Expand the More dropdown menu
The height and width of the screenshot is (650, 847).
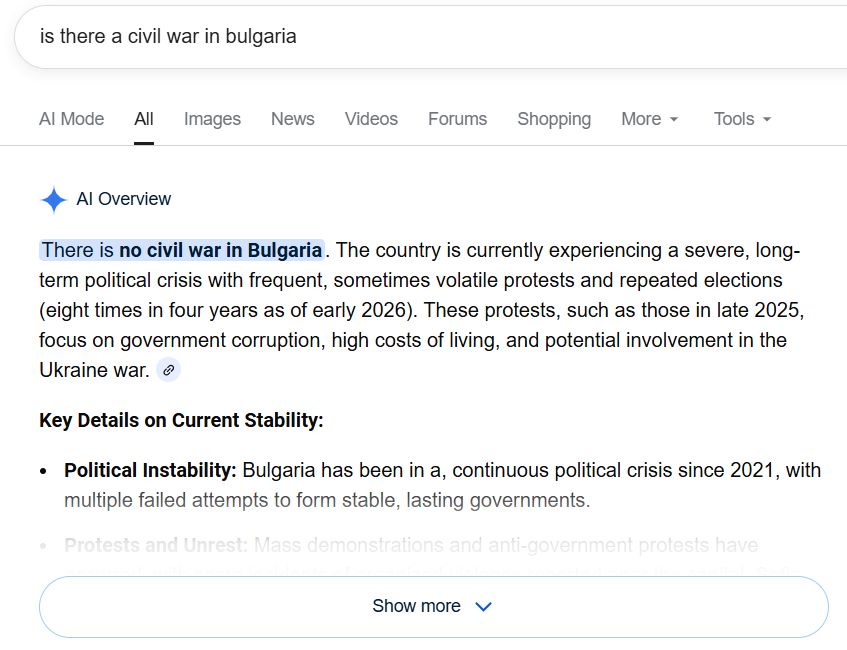[649, 119]
